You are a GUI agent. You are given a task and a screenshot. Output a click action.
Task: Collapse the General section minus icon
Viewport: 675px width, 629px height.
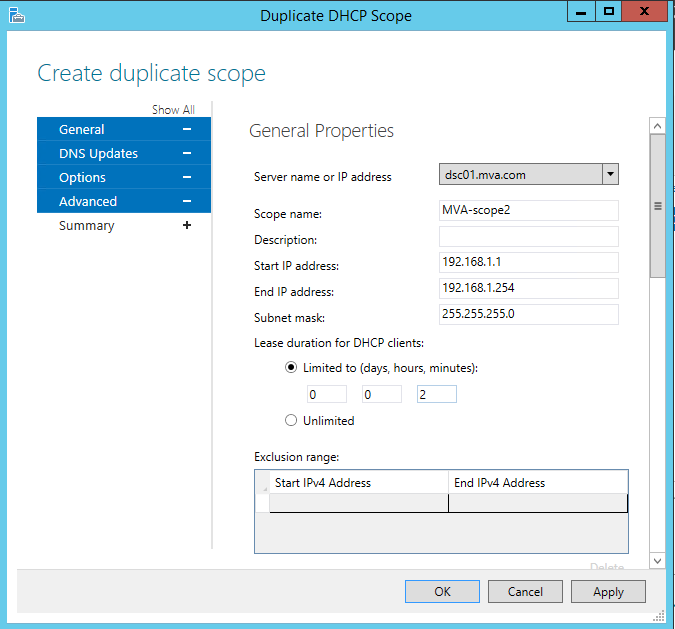(187, 129)
